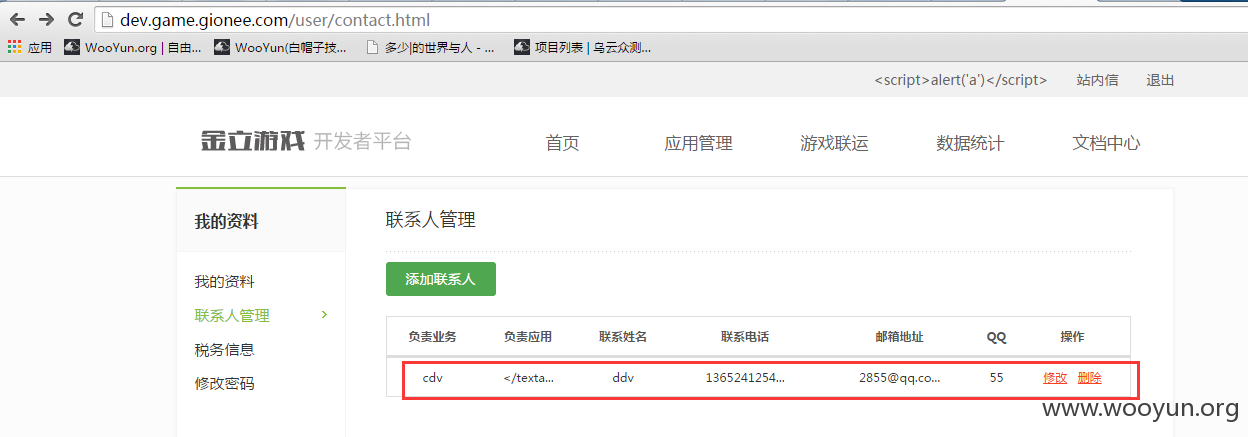Click the 开发者平台 subtitle text
The height and width of the screenshot is (437, 1248).
(x=362, y=142)
